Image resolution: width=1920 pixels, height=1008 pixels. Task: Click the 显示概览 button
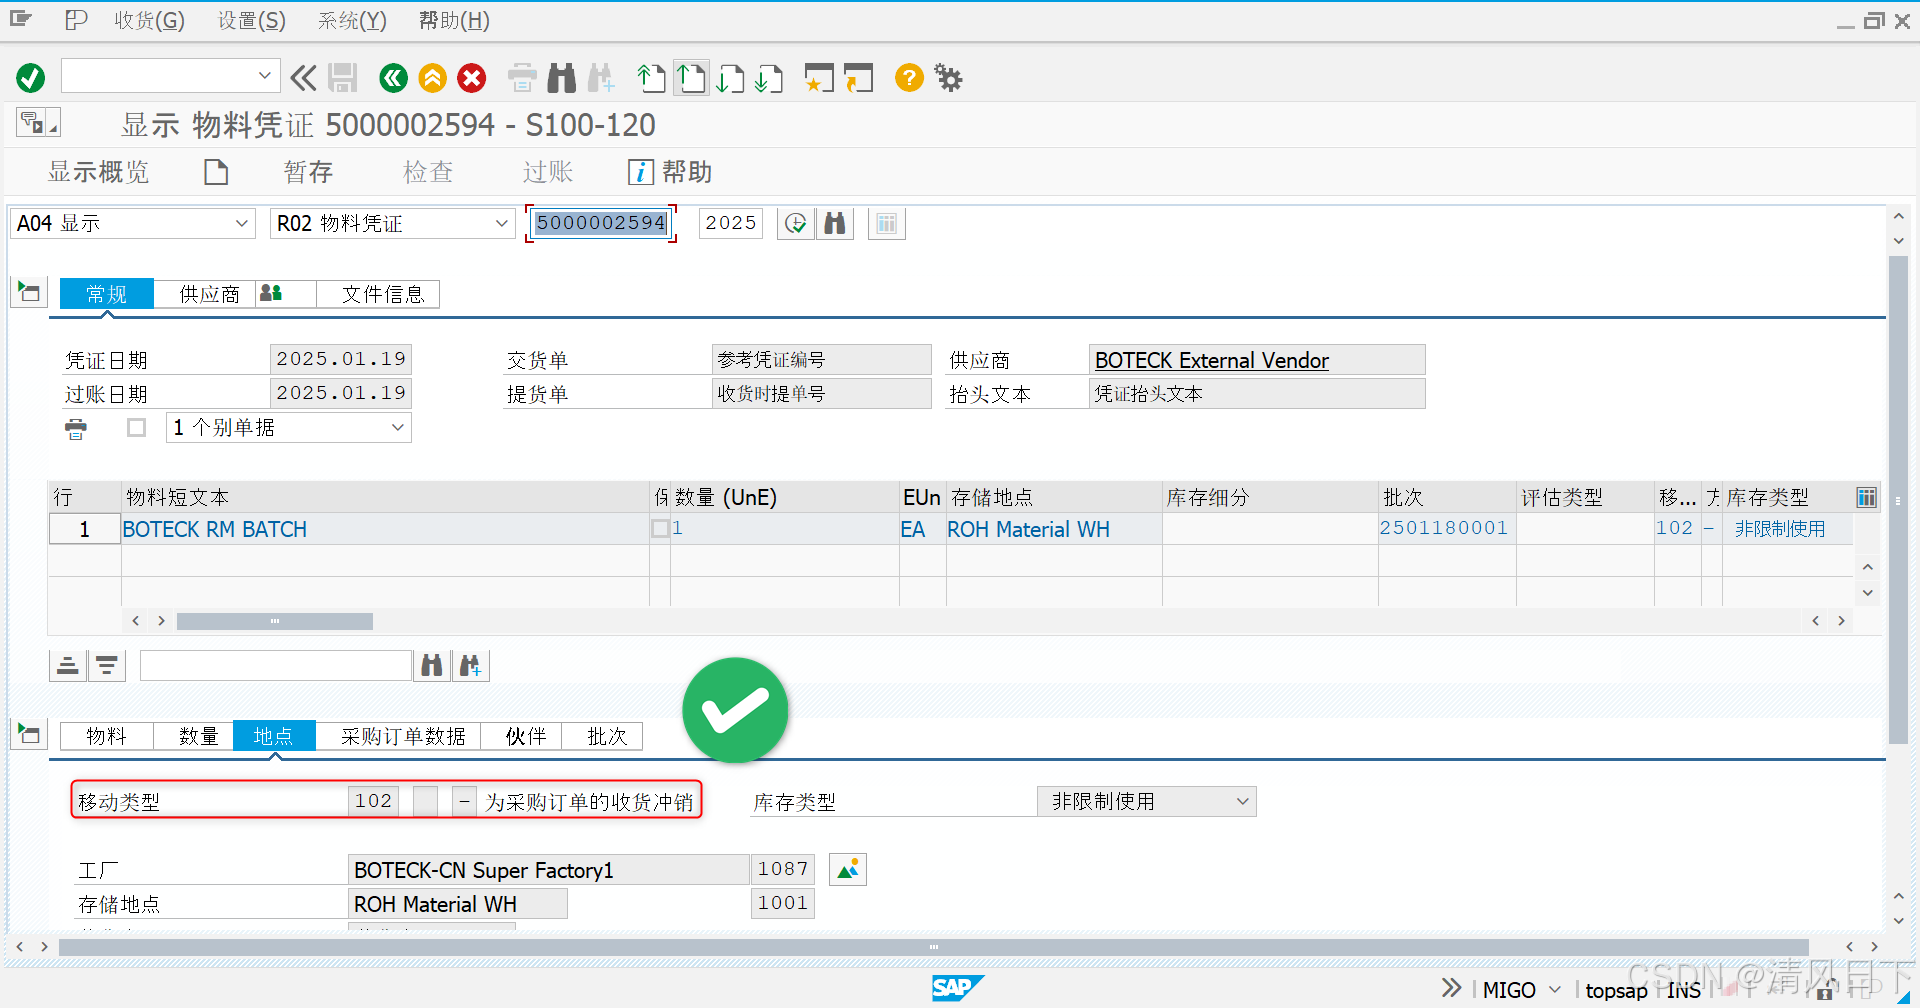[99, 171]
